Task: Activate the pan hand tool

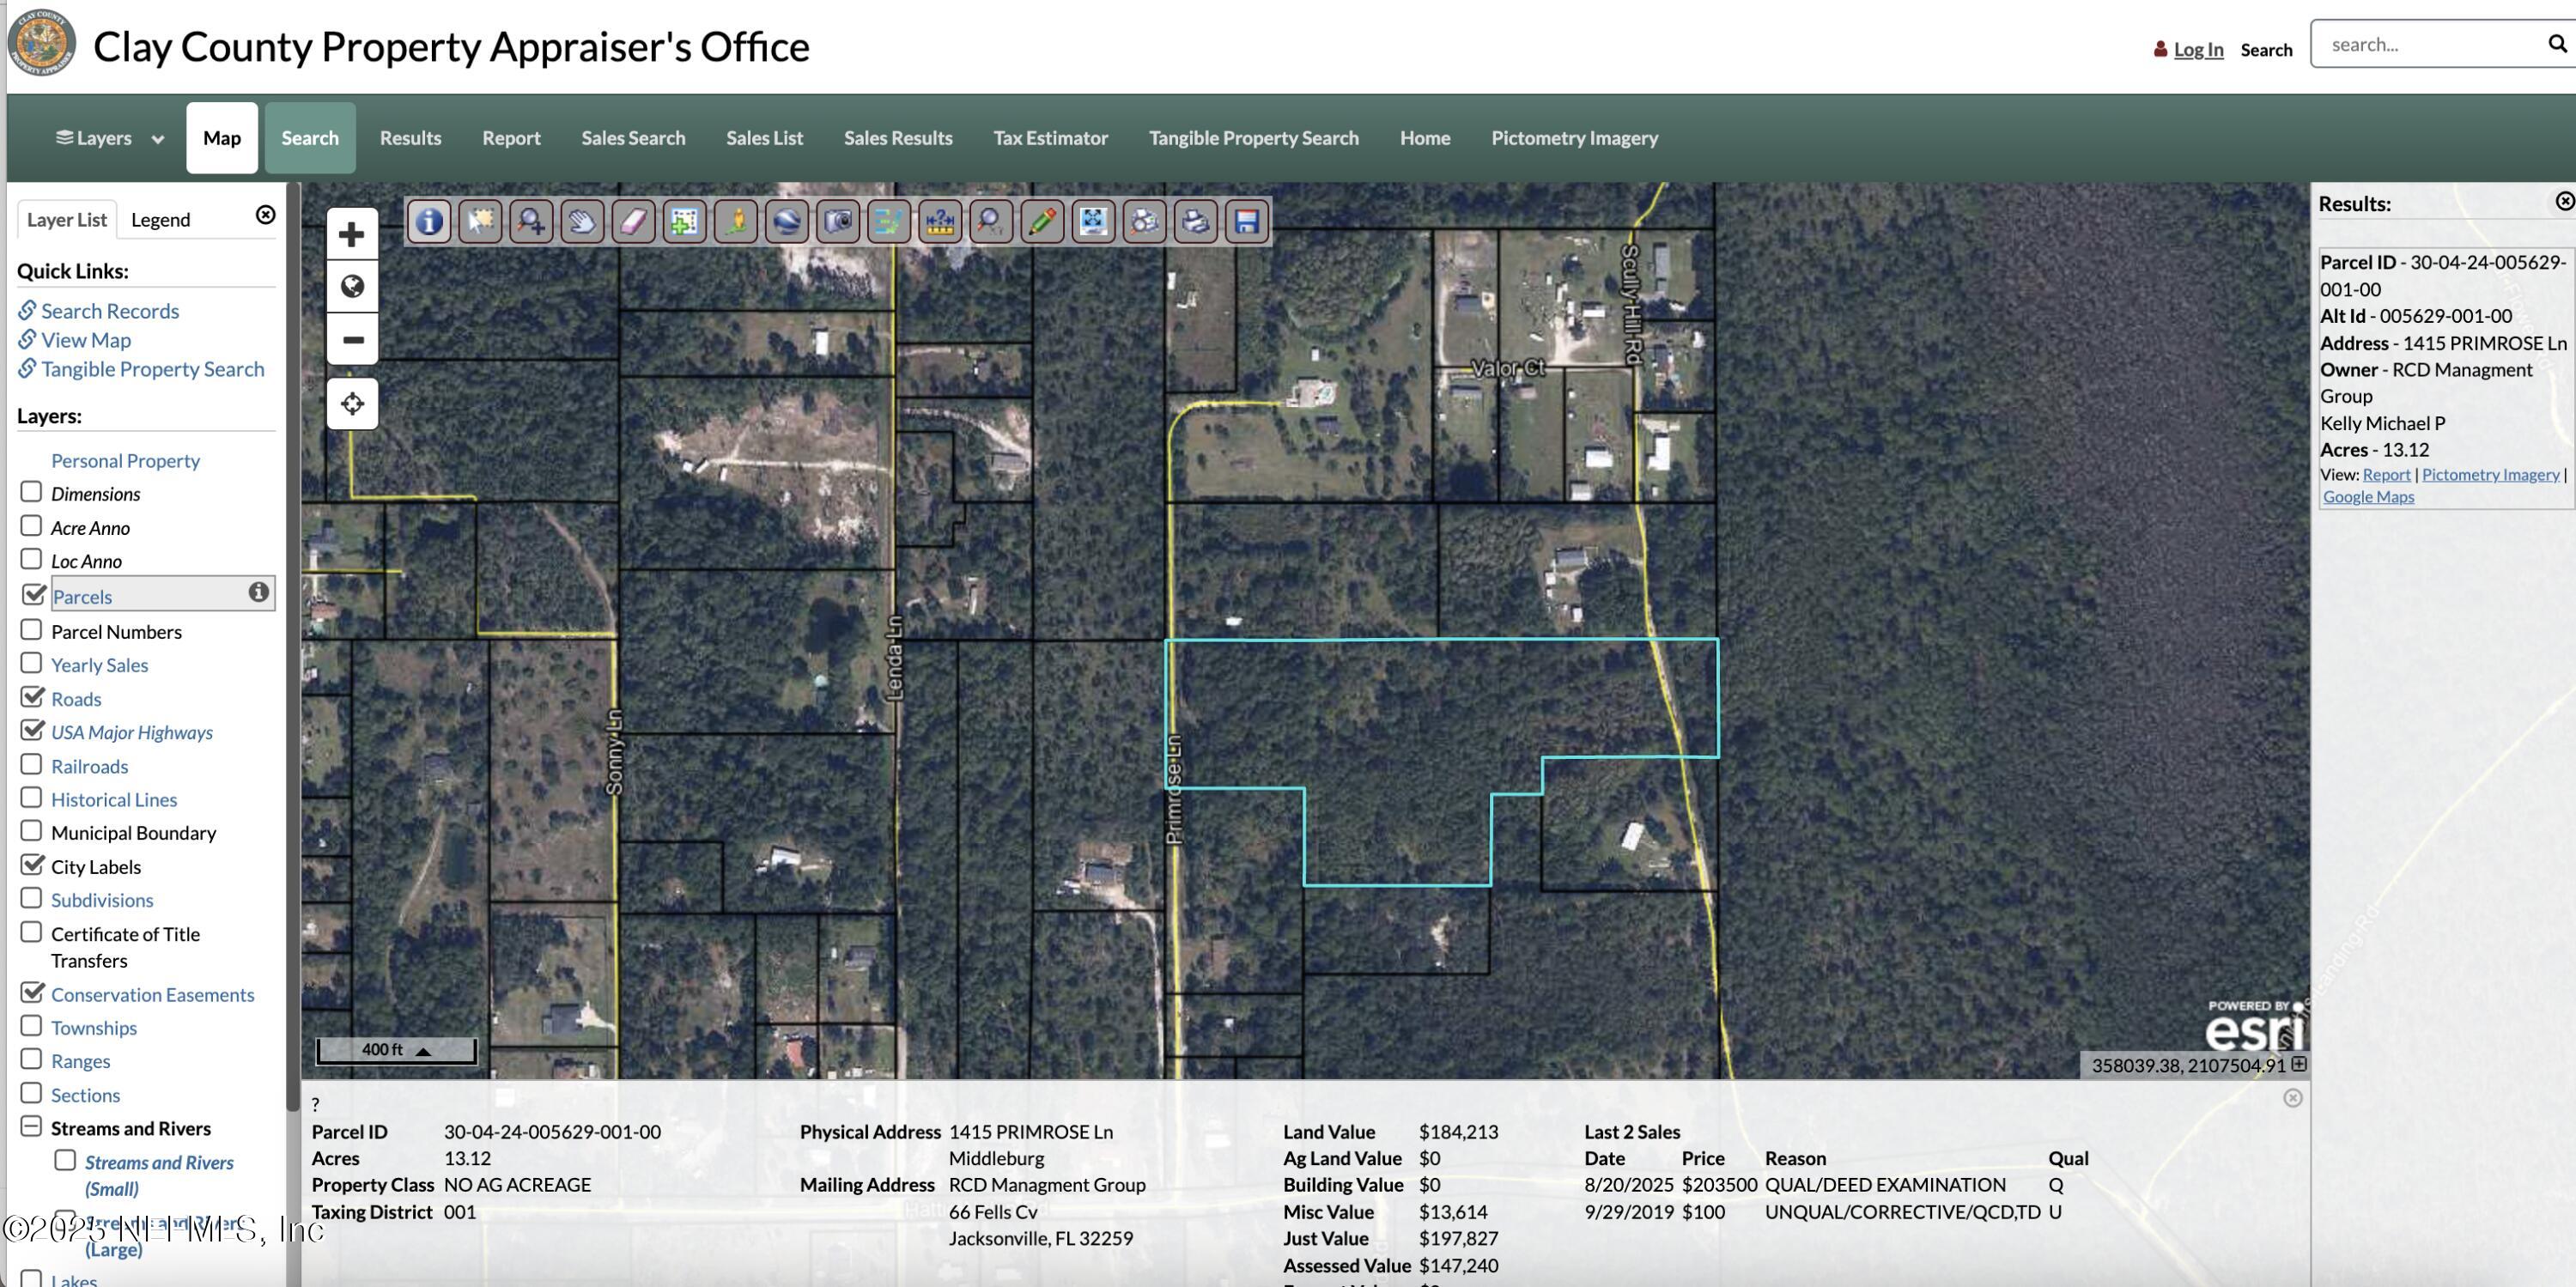Action: pos(582,221)
